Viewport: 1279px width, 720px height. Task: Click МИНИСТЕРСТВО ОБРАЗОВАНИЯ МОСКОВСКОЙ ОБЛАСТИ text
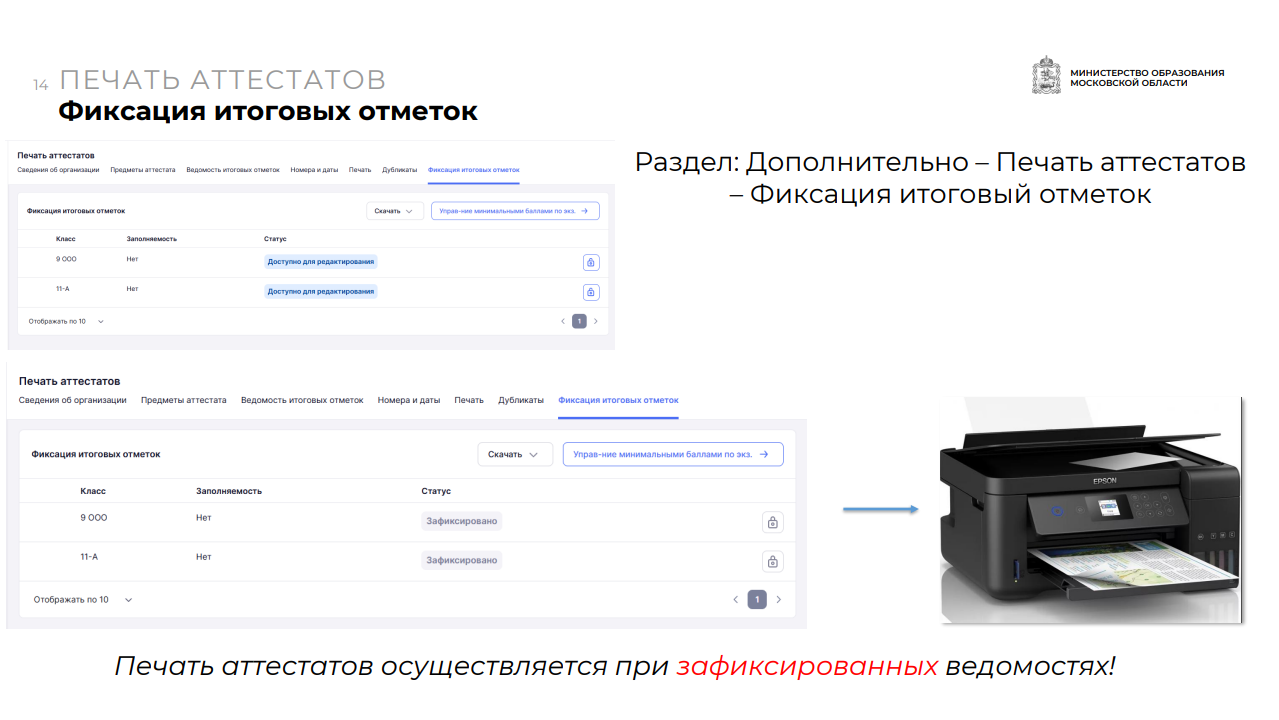point(1147,78)
